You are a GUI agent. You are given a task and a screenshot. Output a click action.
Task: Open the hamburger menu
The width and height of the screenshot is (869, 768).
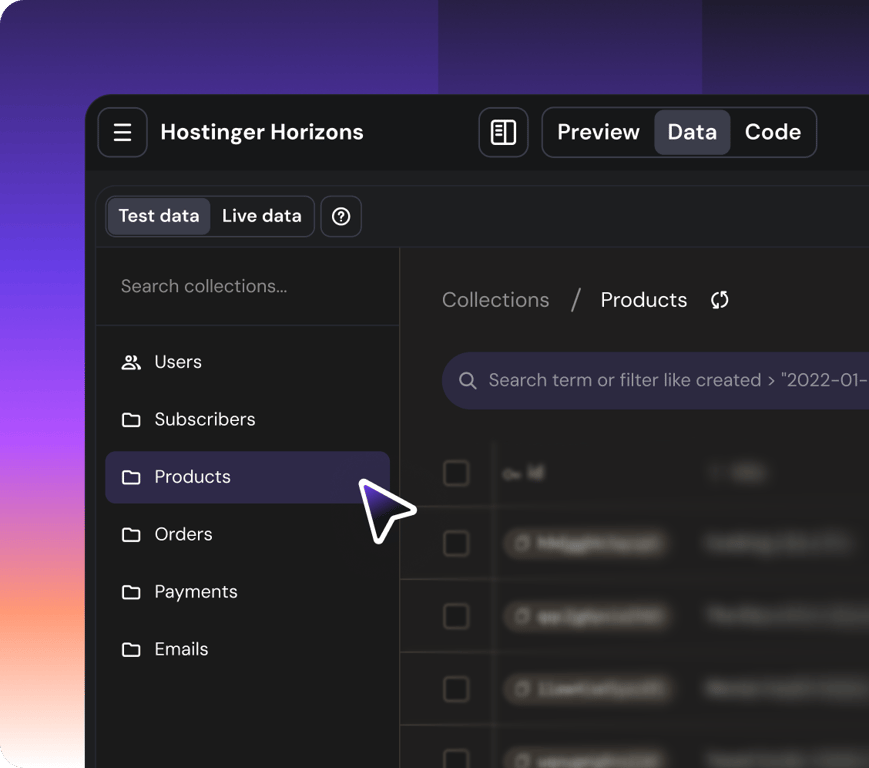(122, 132)
